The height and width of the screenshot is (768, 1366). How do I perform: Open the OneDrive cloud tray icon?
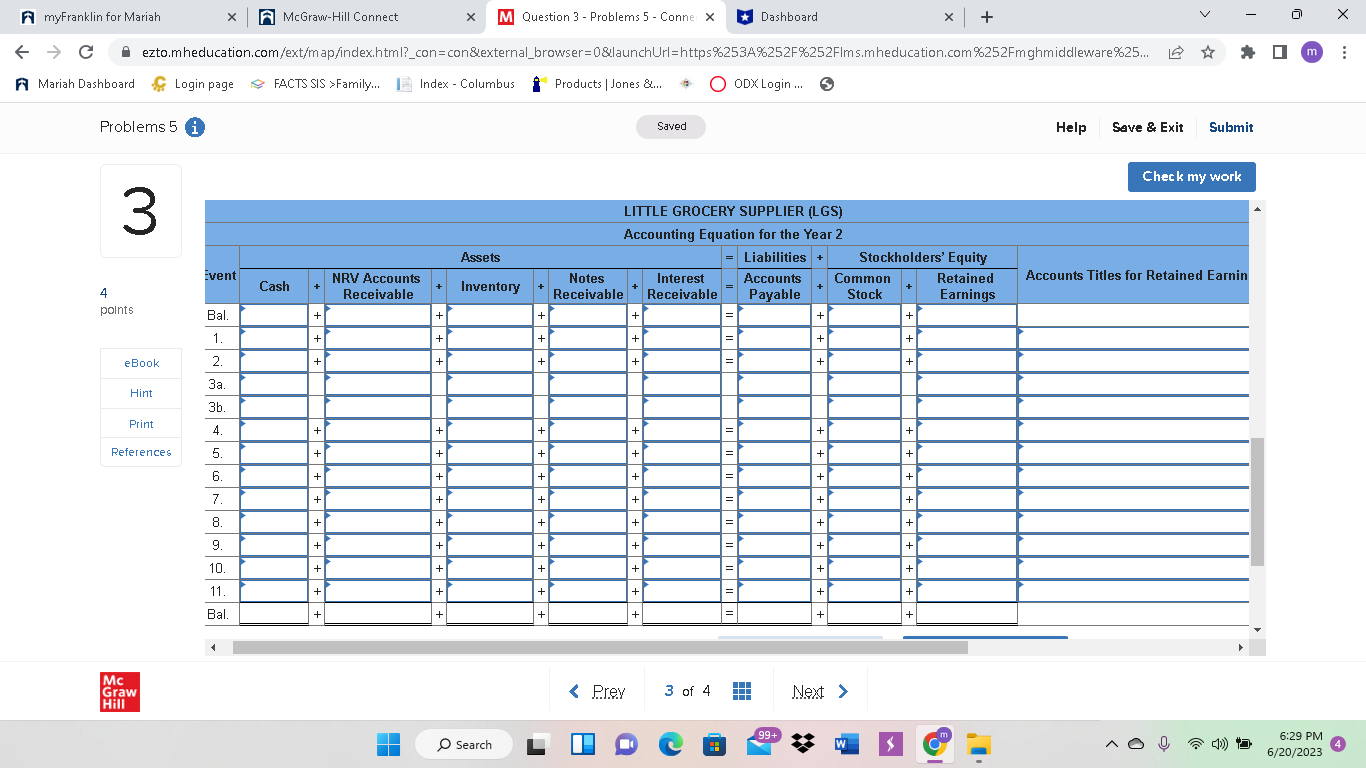pyautogui.click(x=1135, y=744)
